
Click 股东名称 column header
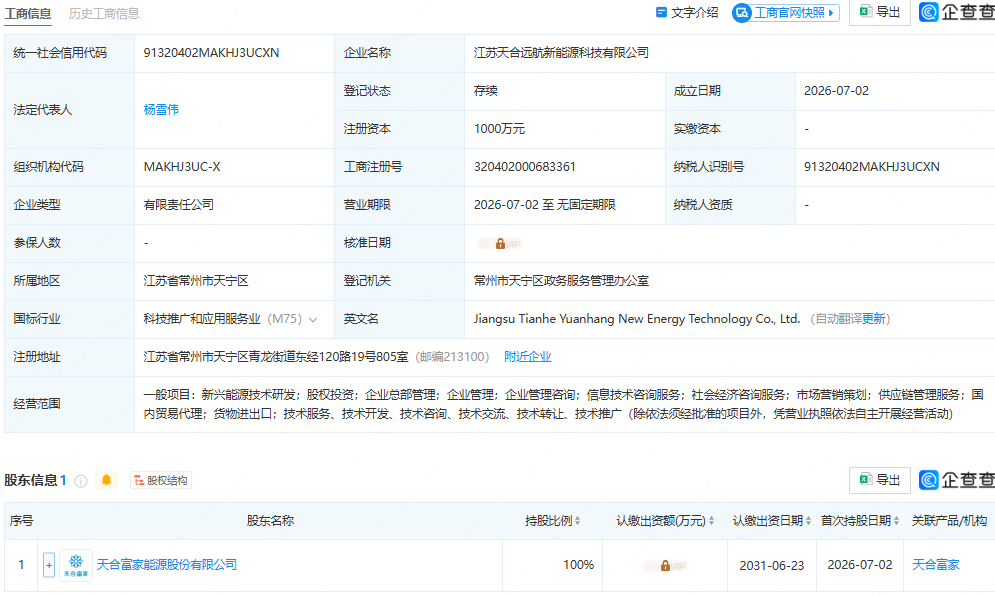click(x=270, y=521)
